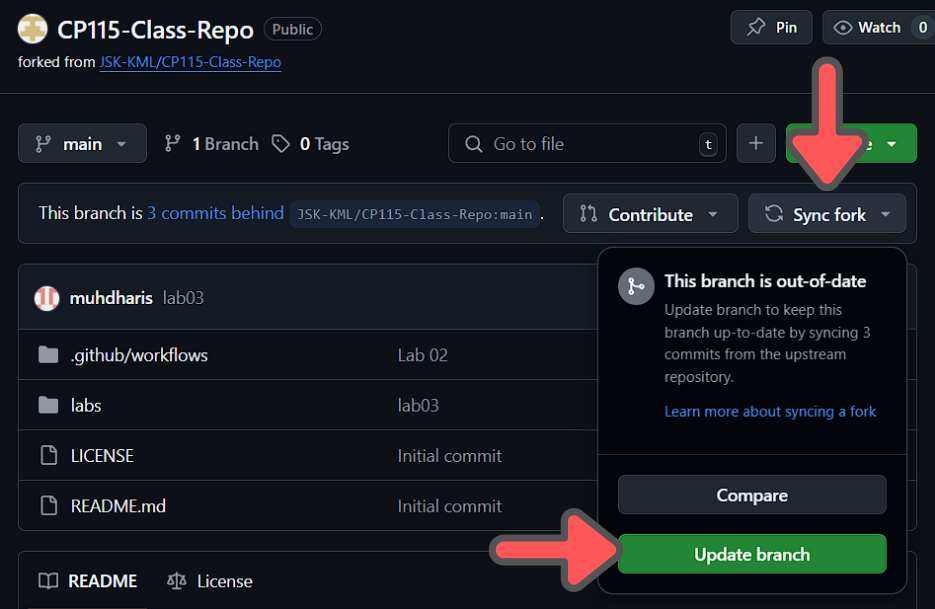The width and height of the screenshot is (935, 609).
Task: Click the eye icon in the Watch button
Action: (x=843, y=27)
